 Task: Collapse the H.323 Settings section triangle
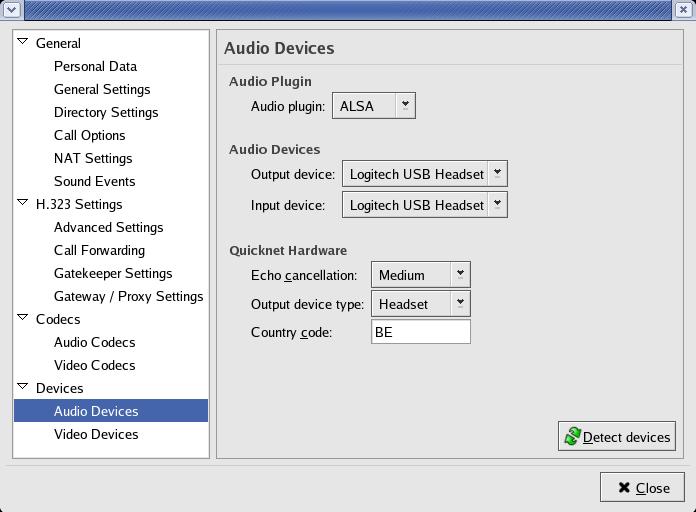click(x=23, y=203)
